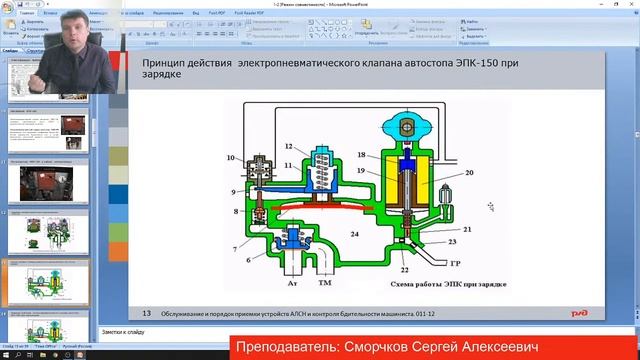Select slide 11 thumbnail with dark photo
Viewport: 640px width, 360px height.
click(48, 182)
